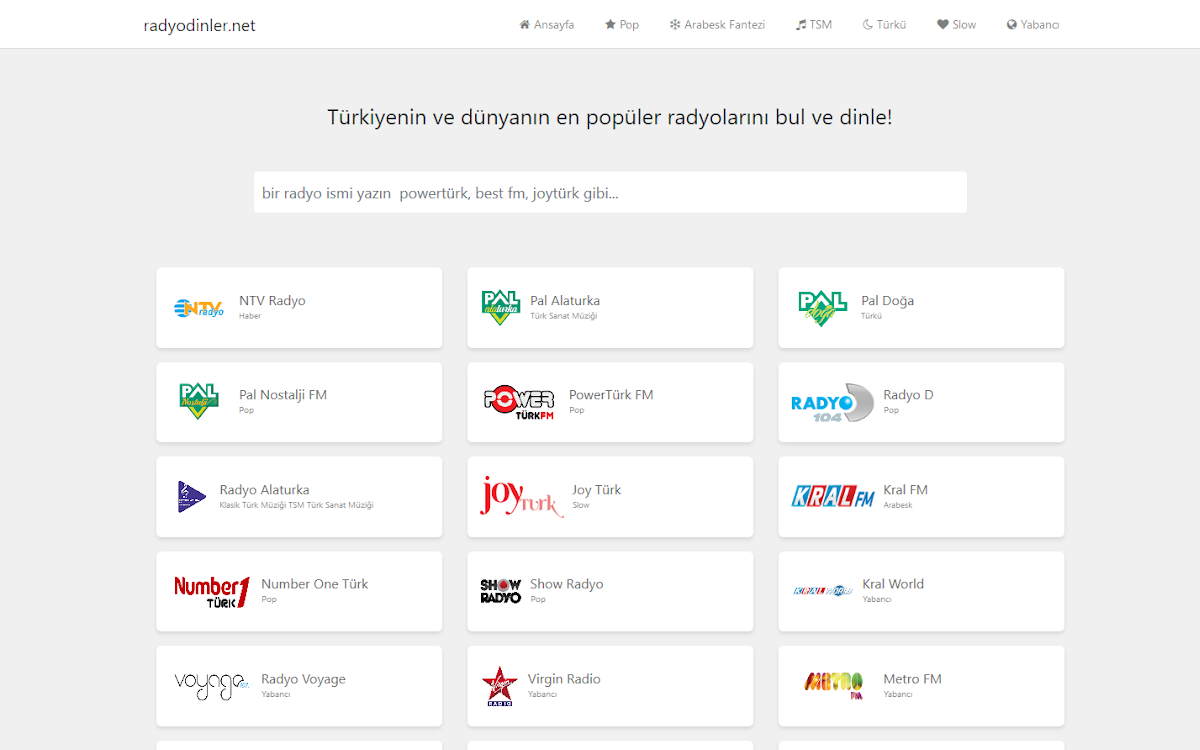Click Pop label under PowerTürk FM
The width and height of the screenshot is (1200, 750).
click(577, 410)
